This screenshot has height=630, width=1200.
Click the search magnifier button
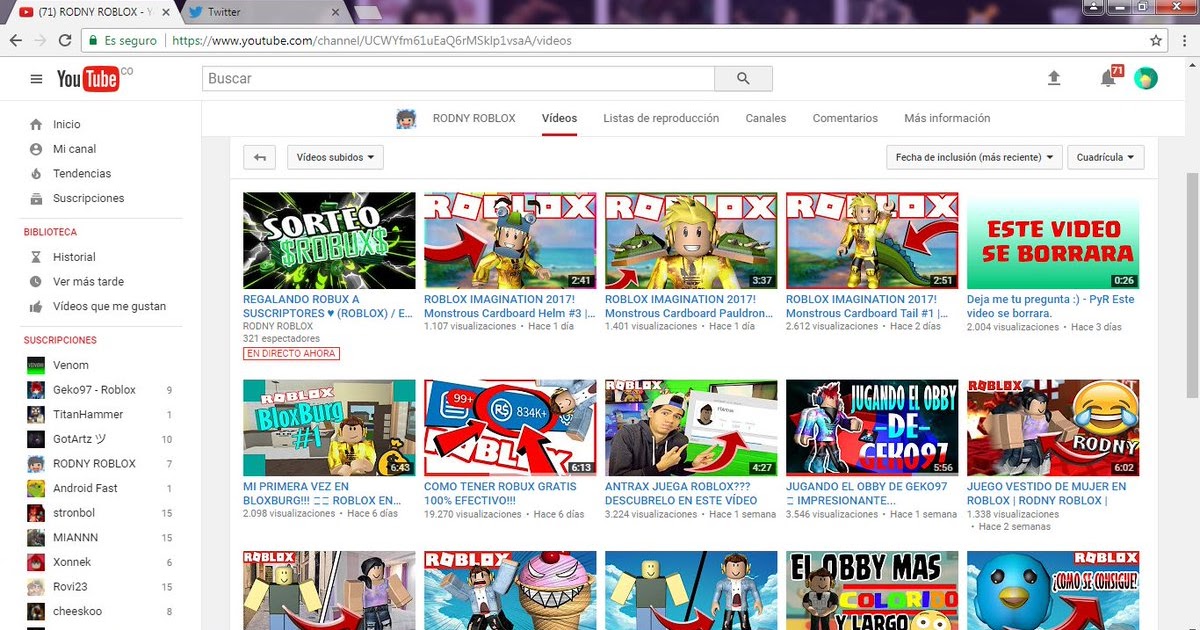click(x=743, y=79)
